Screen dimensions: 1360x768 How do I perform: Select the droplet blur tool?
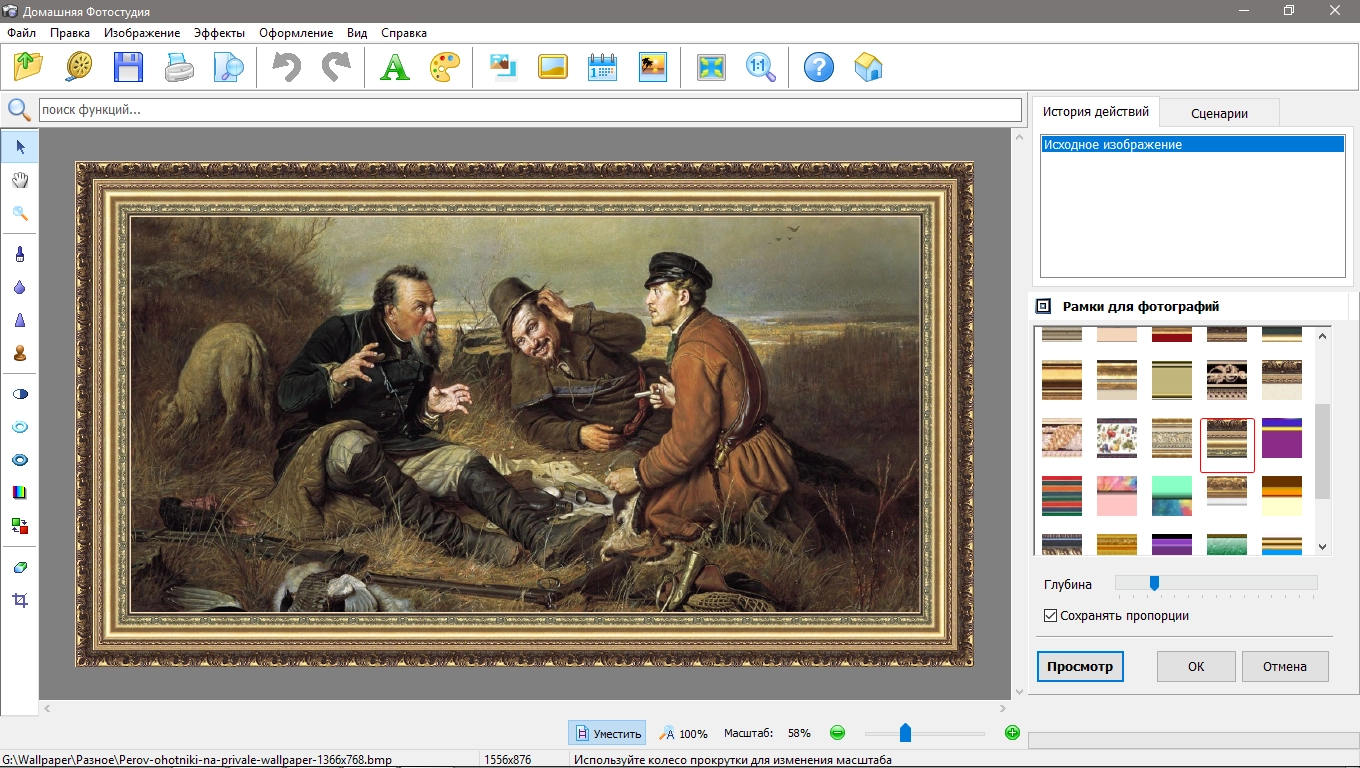20,288
